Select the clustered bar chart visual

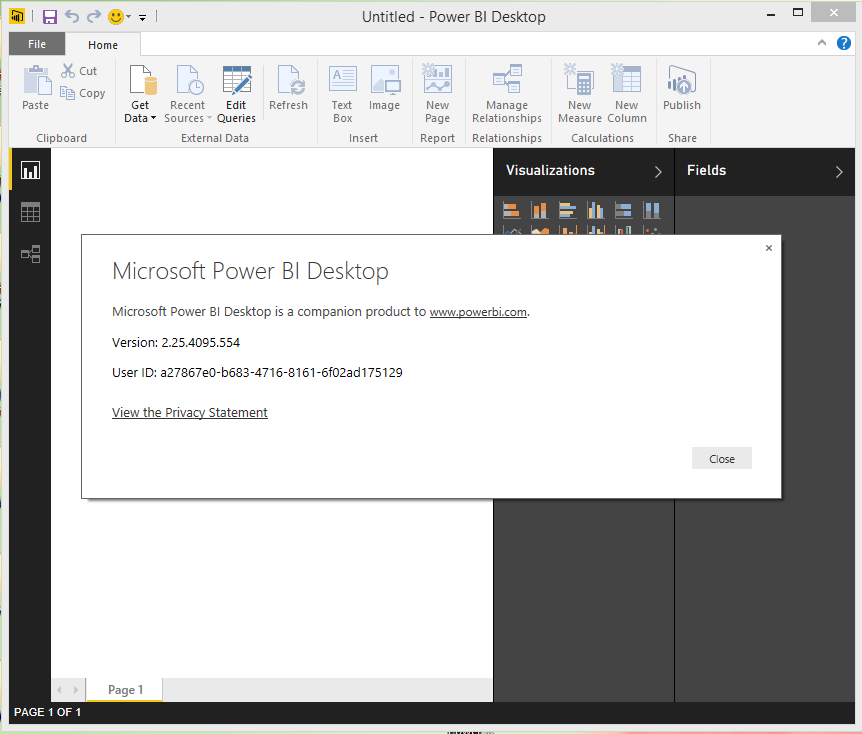tap(567, 210)
